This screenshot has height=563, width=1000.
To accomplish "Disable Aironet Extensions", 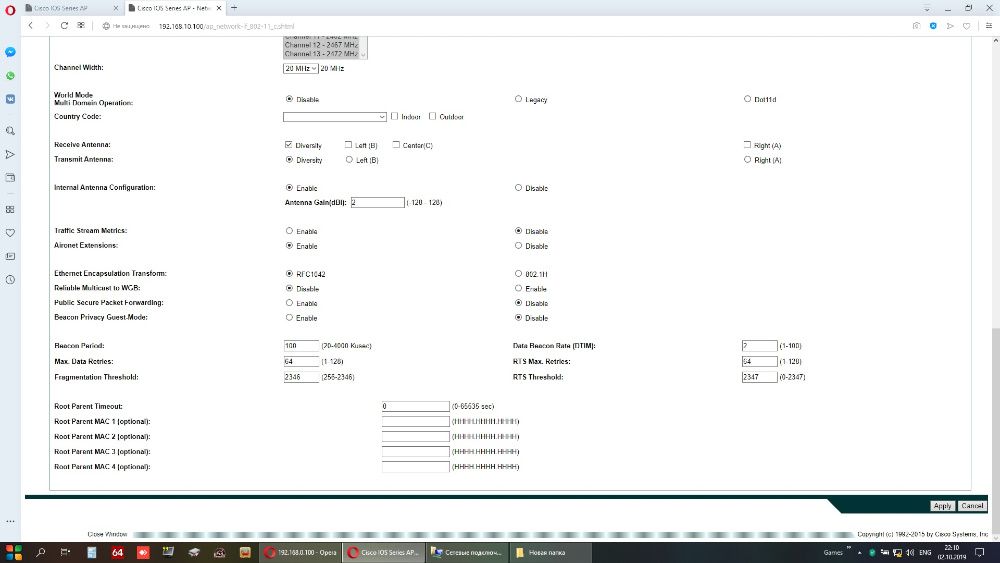I will tap(518, 245).
